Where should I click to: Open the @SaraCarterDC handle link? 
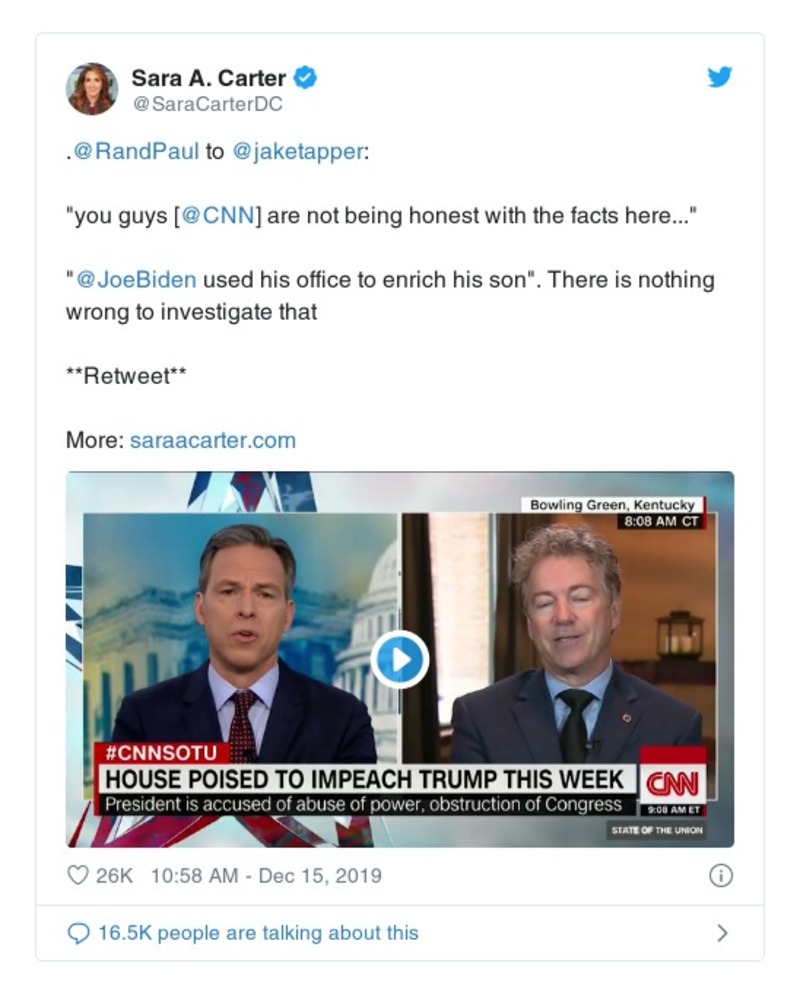[207, 104]
